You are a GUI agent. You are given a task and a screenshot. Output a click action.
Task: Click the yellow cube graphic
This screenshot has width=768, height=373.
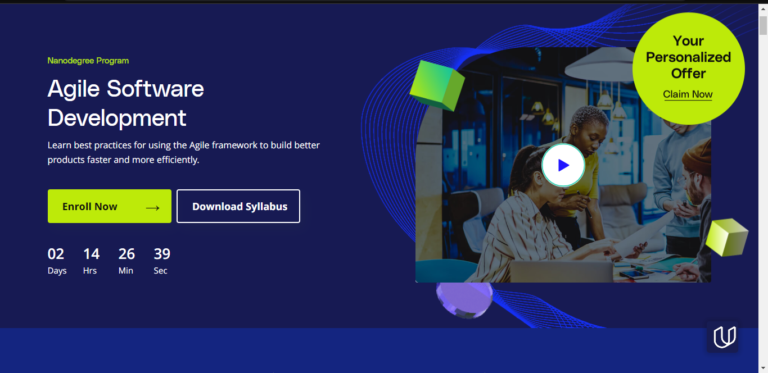click(727, 237)
